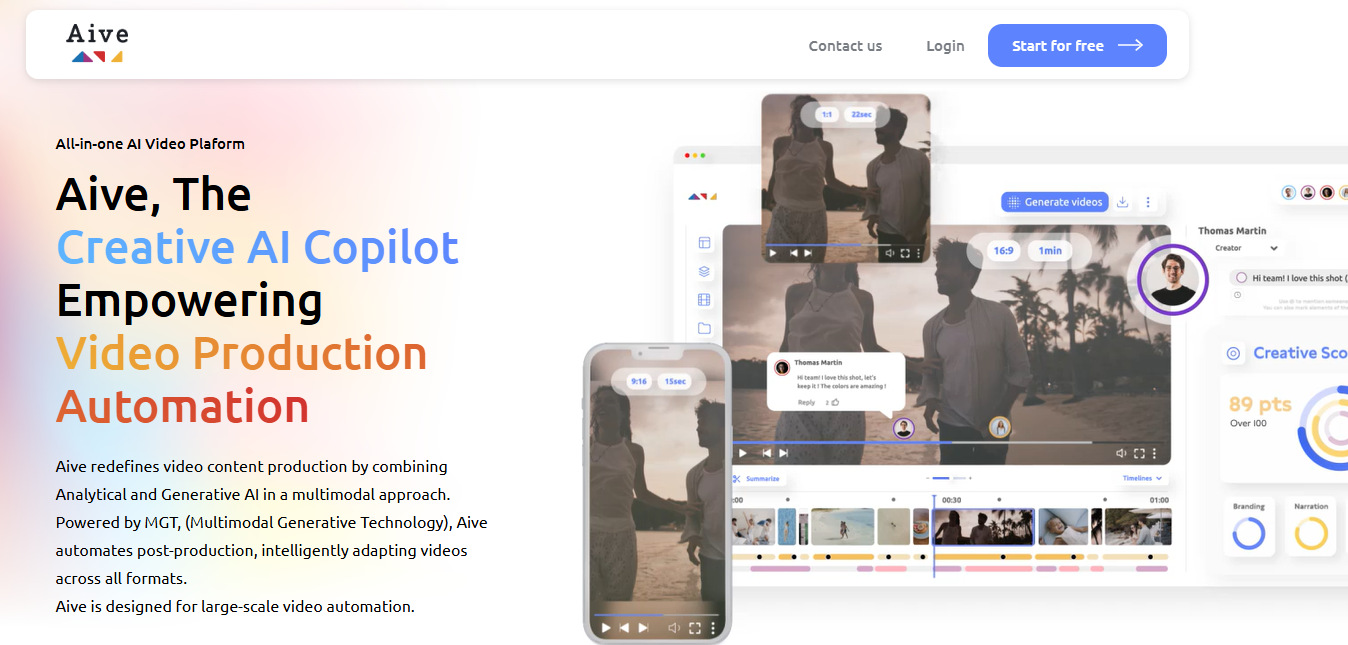
Task: Expand the Creator role dropdown
Action: (x=1246, y=248)
